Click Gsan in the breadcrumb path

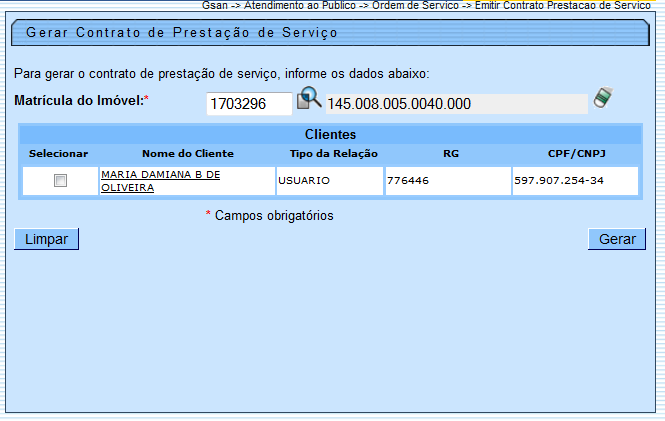point(215,5)
